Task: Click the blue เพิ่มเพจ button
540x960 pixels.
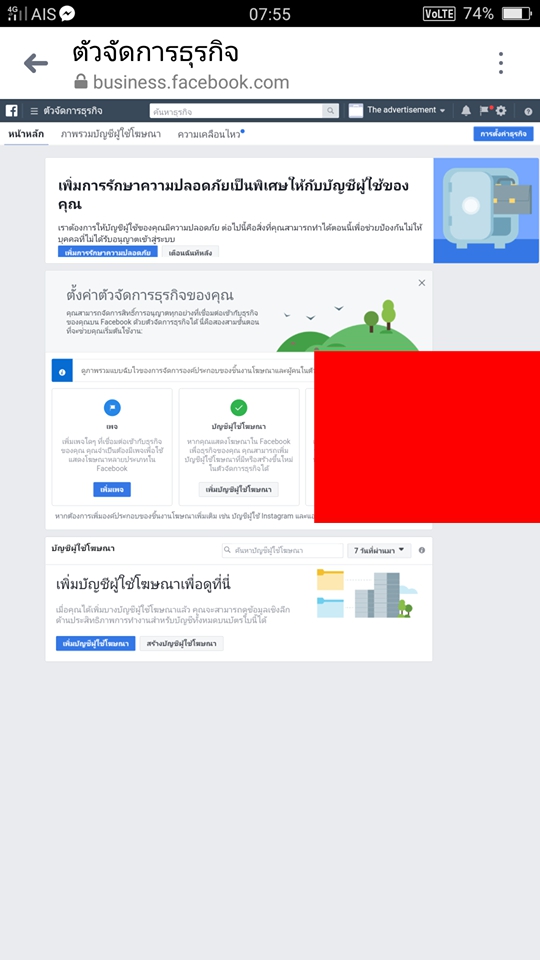Action: coord(112,489)
